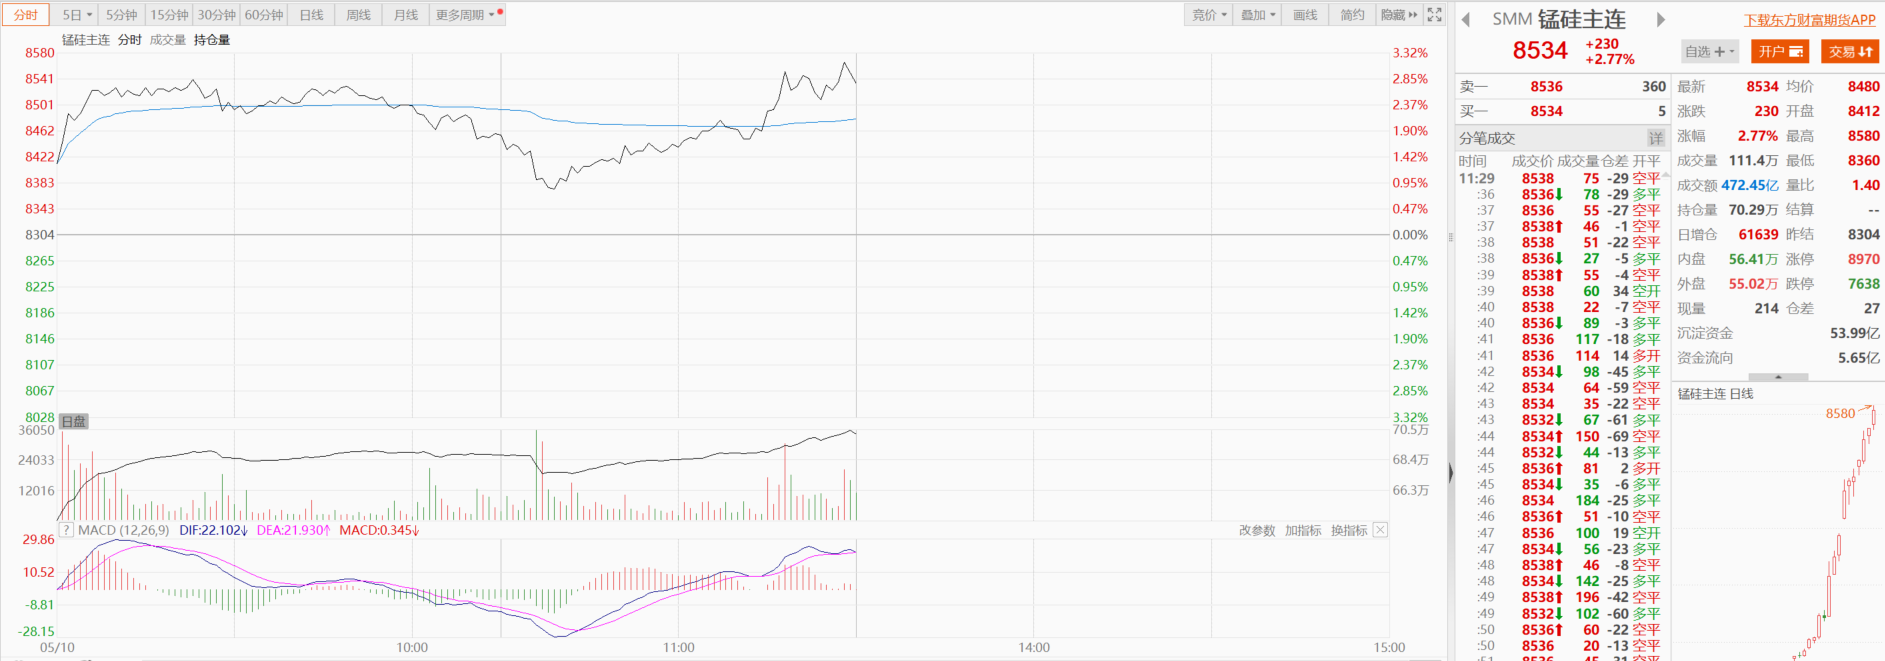Open the 竞价 dropdown
Screen dimensions: 1885x661
click(x=1209, y=15)
